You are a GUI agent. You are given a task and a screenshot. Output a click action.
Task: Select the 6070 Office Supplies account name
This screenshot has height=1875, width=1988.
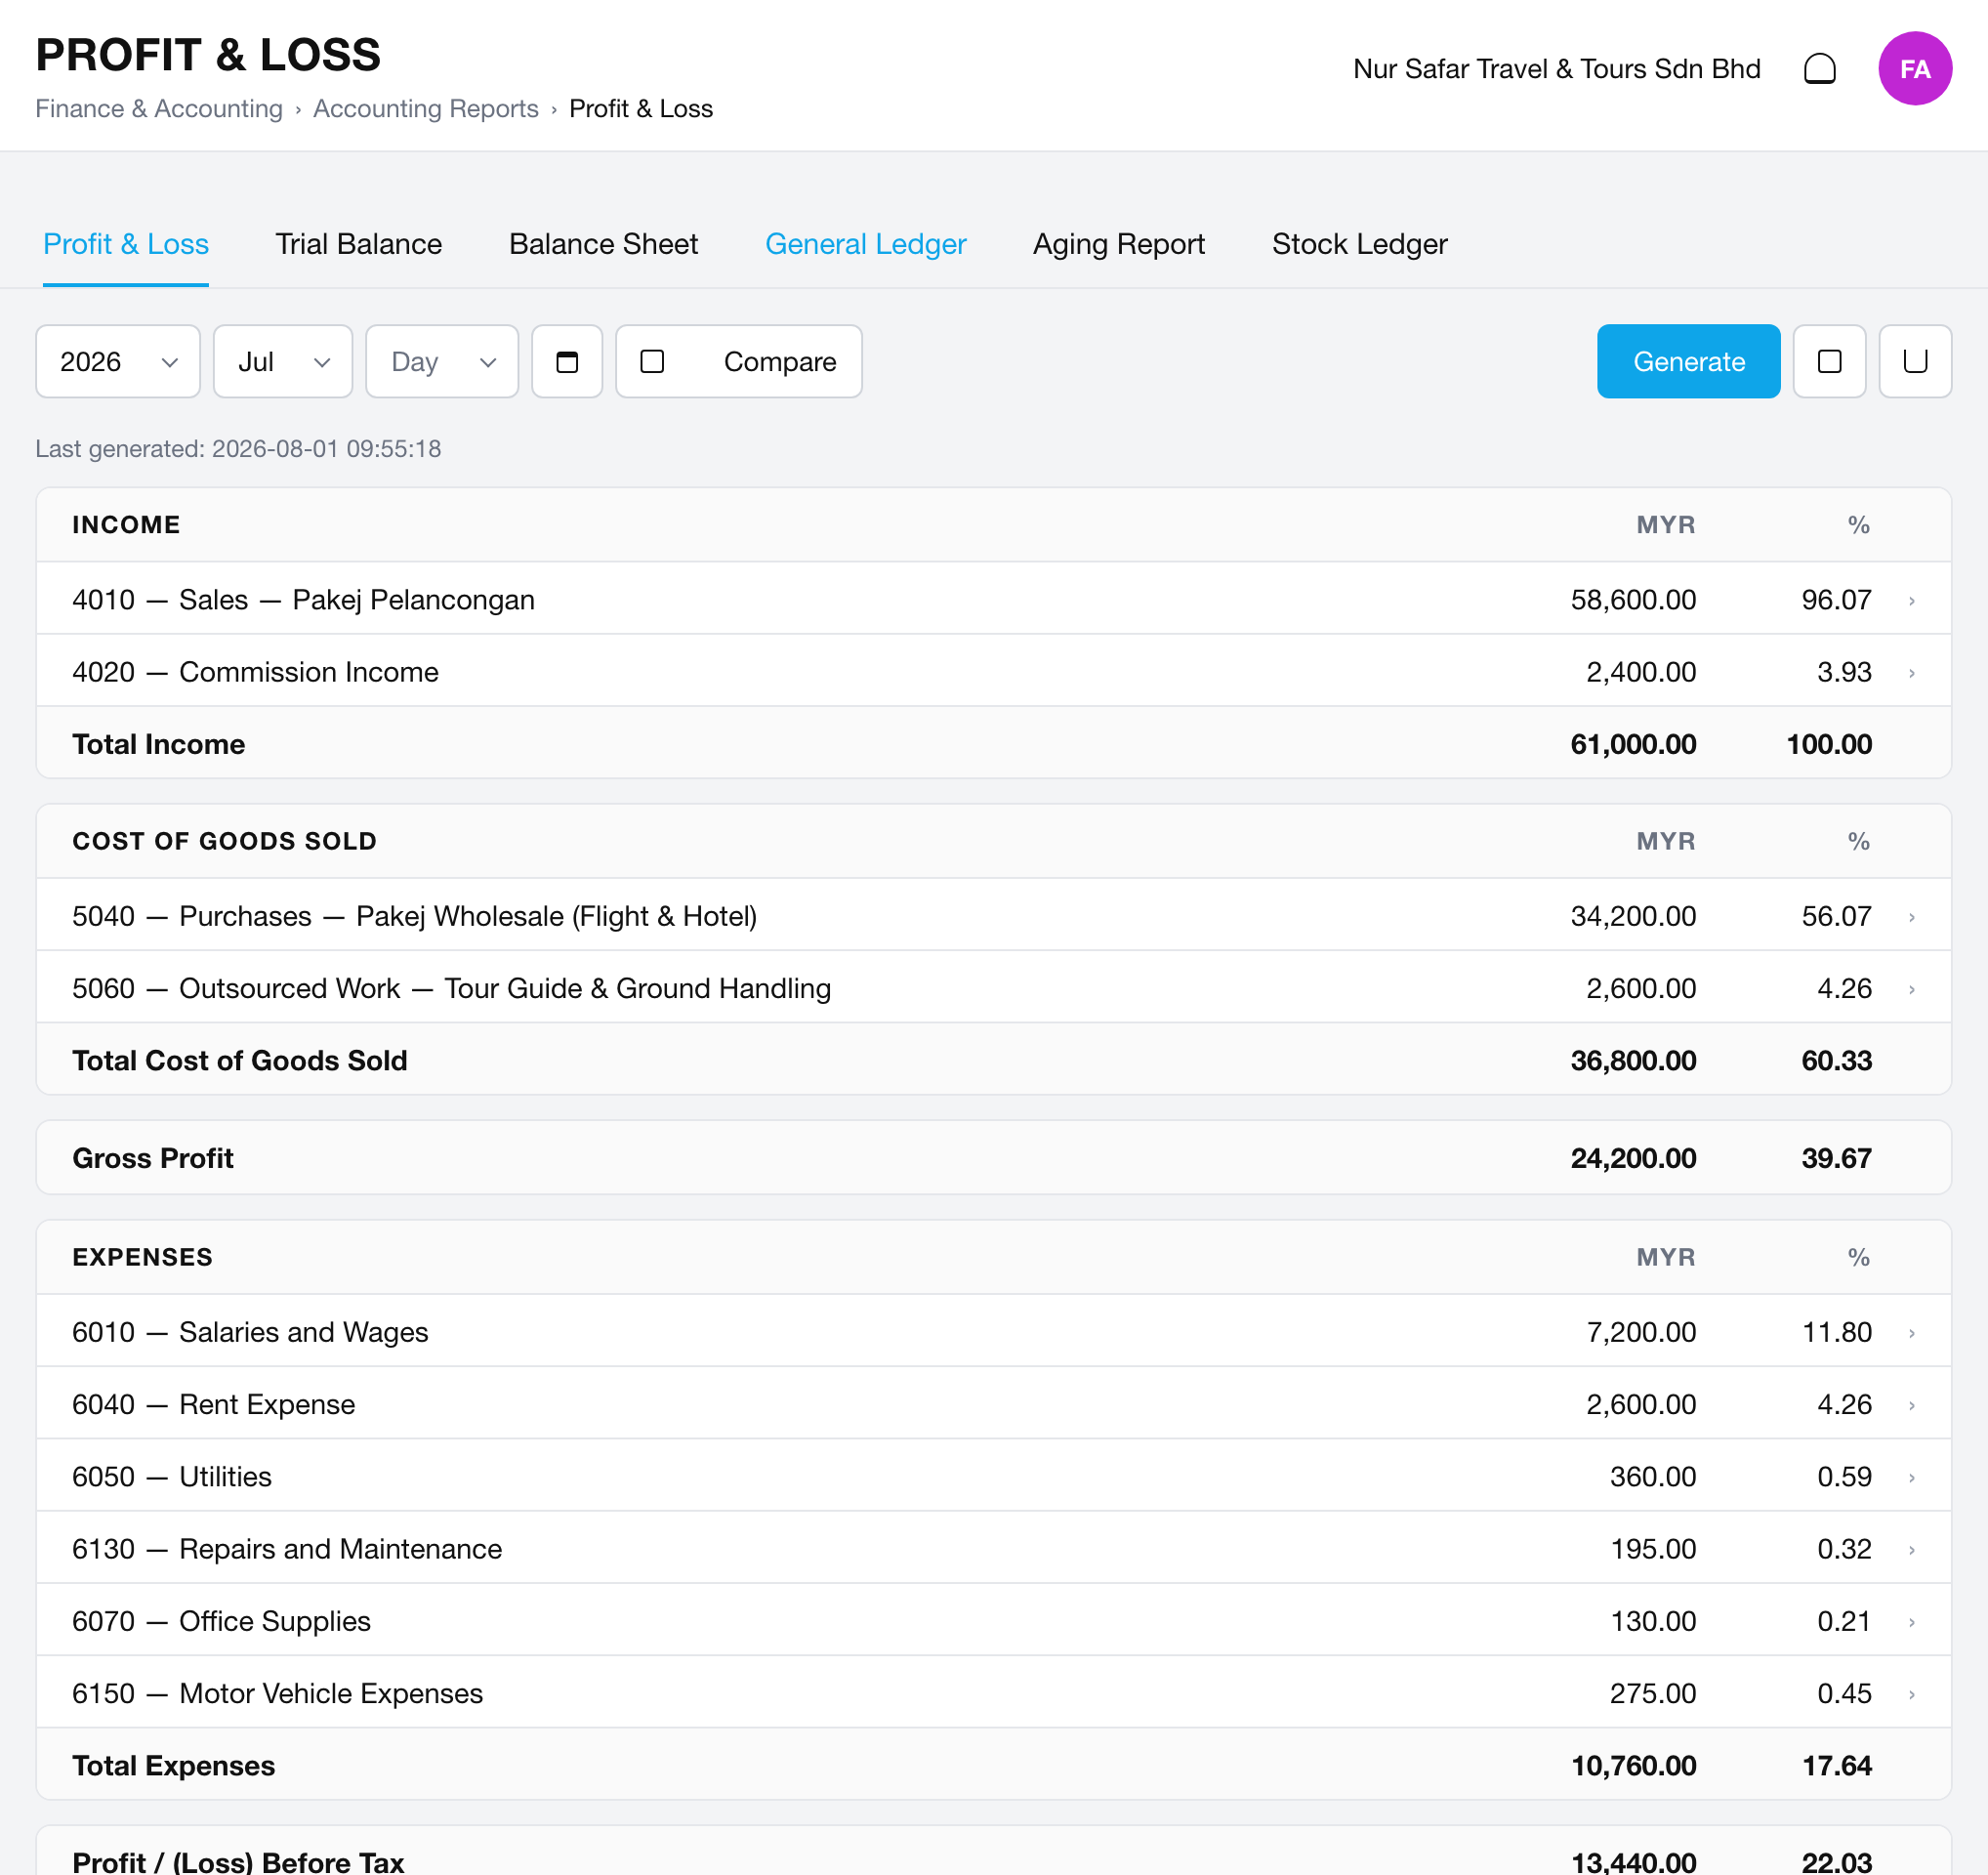[x=221, y=1621]
